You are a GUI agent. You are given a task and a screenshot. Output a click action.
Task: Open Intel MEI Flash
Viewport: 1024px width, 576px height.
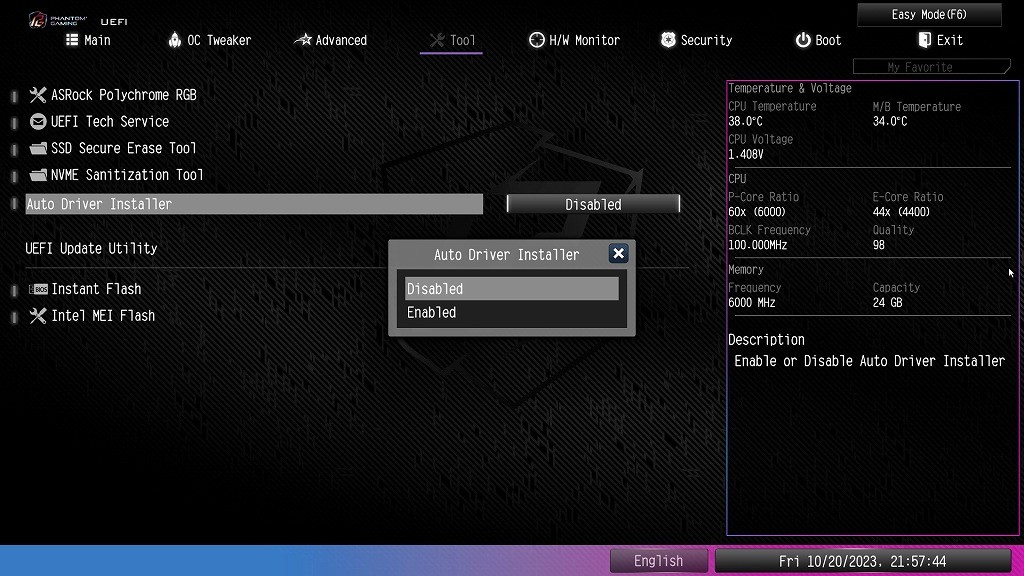(x=103, y=315)
